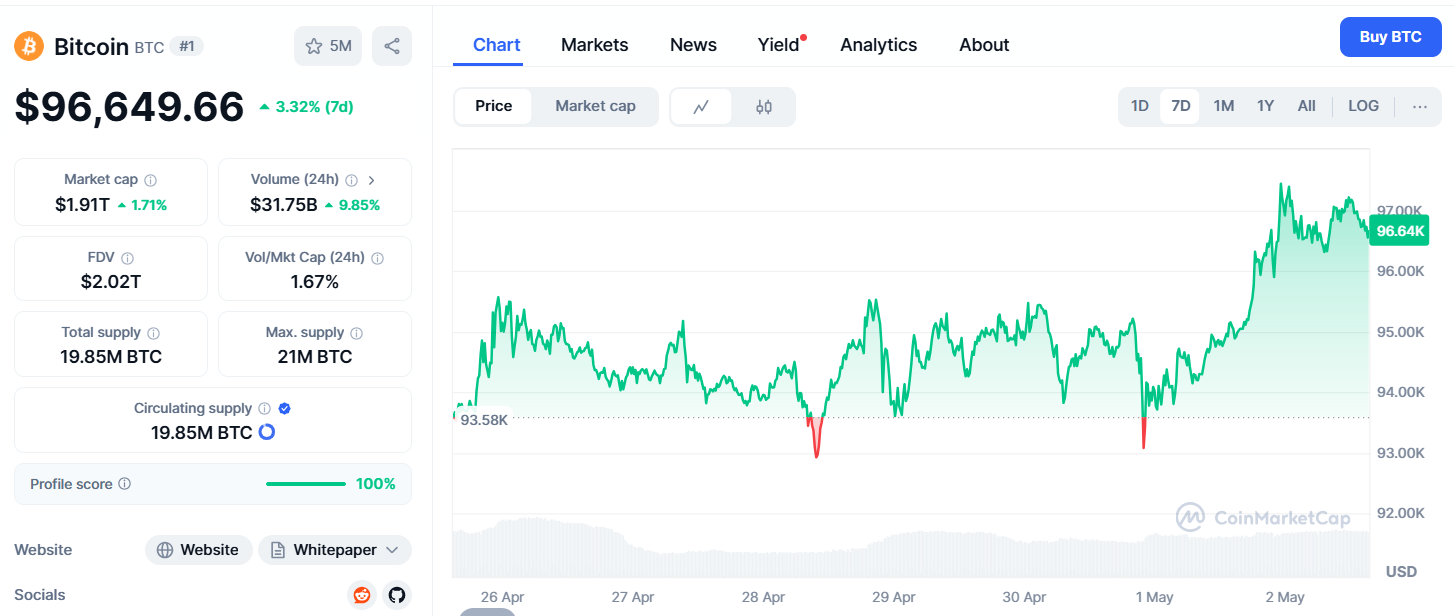This screenshot has width=1454, height=616.
Task: Open the Analytics tab
Action: (x=878, y=45)
